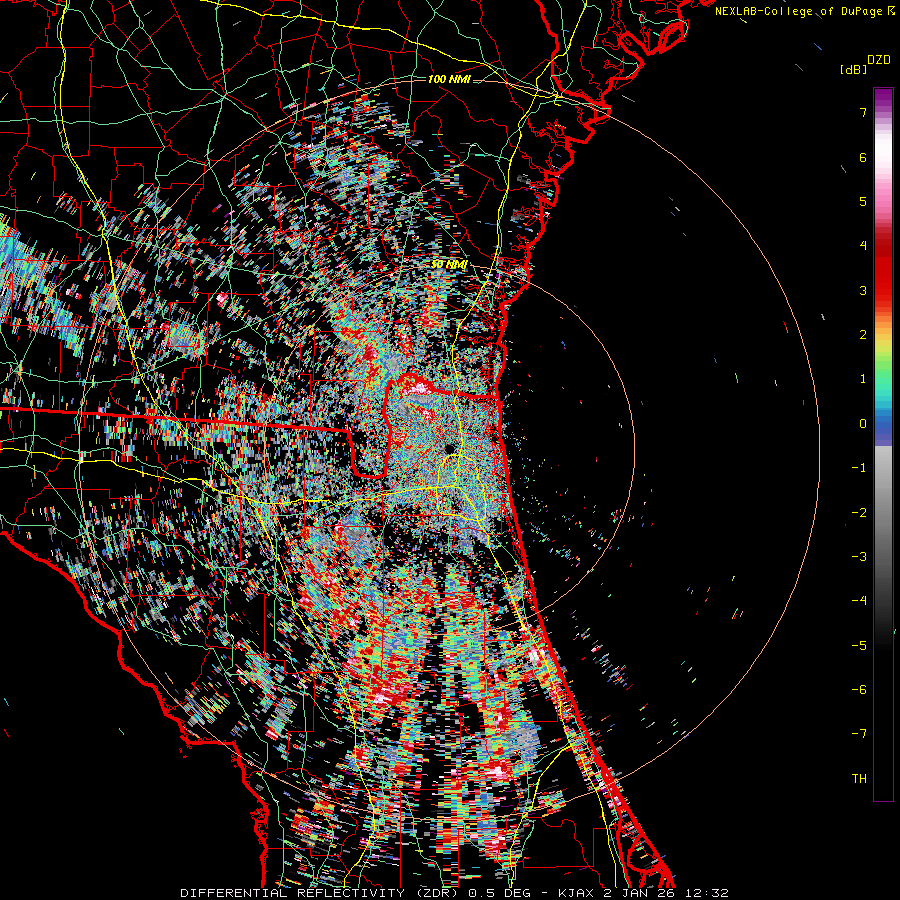The width and height of the screenshot is (900, 900).
Task: Click the 0 dB tick label on scale
Action: coord(862,424)
